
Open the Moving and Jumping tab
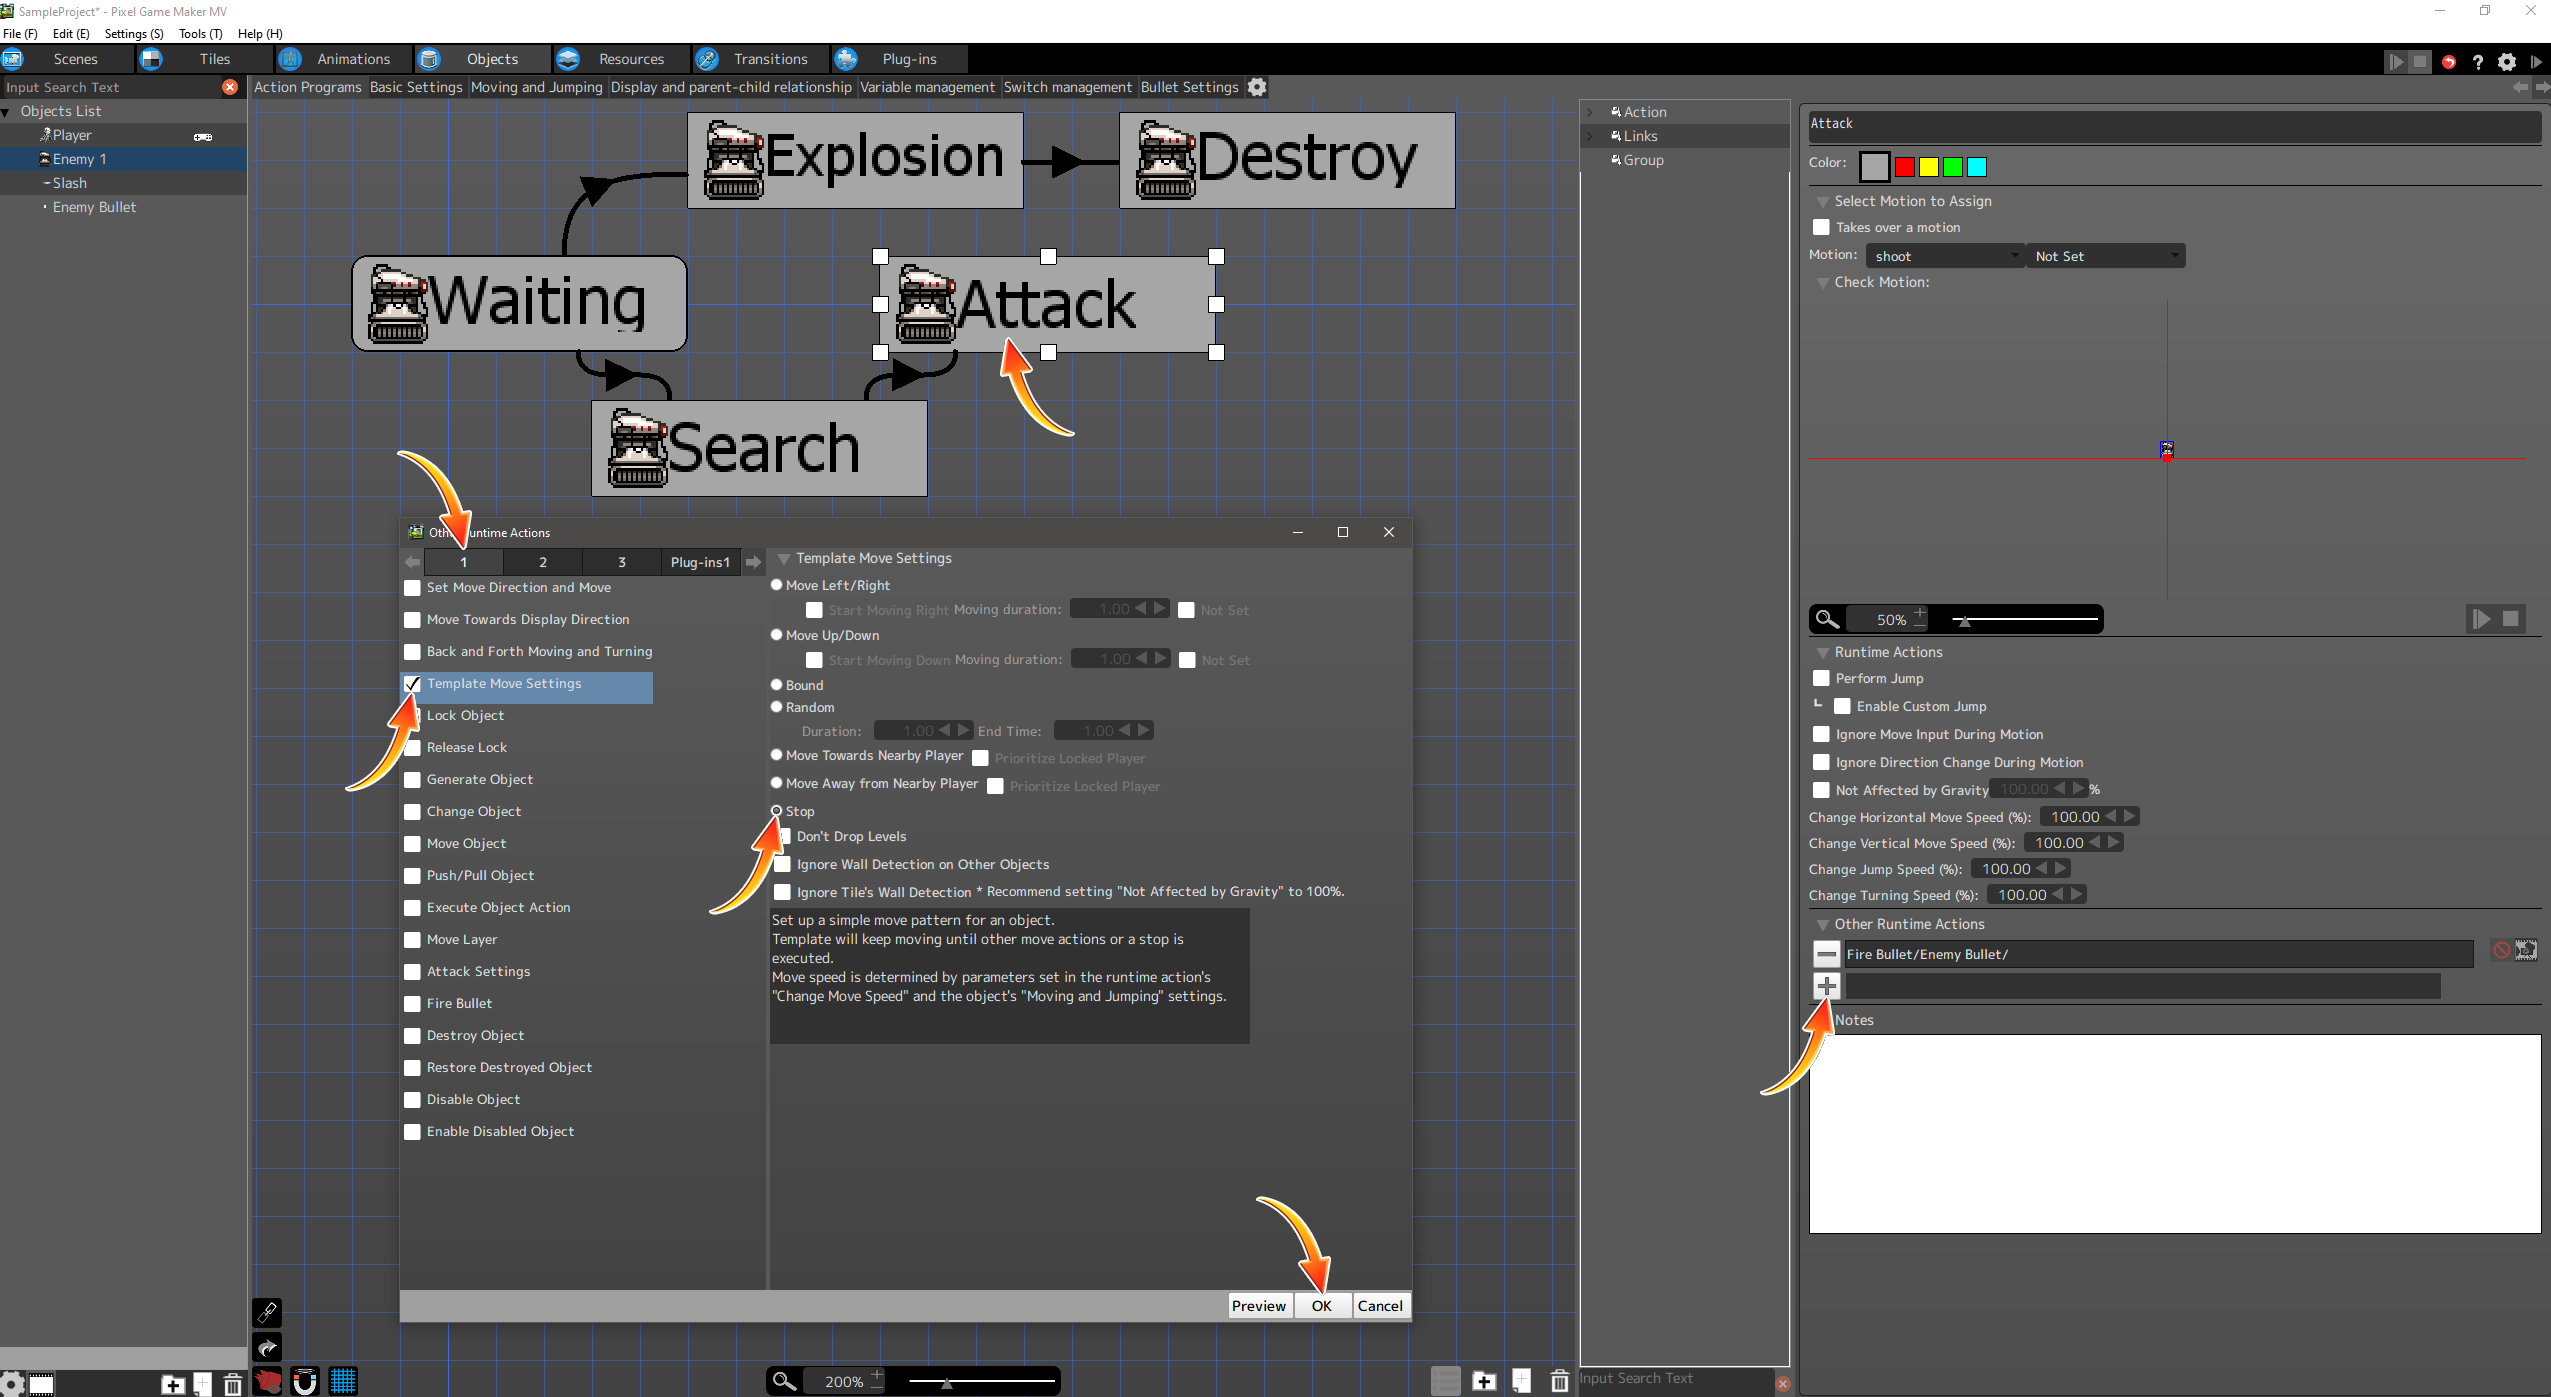pyautogui.click(x=536, y=87)
